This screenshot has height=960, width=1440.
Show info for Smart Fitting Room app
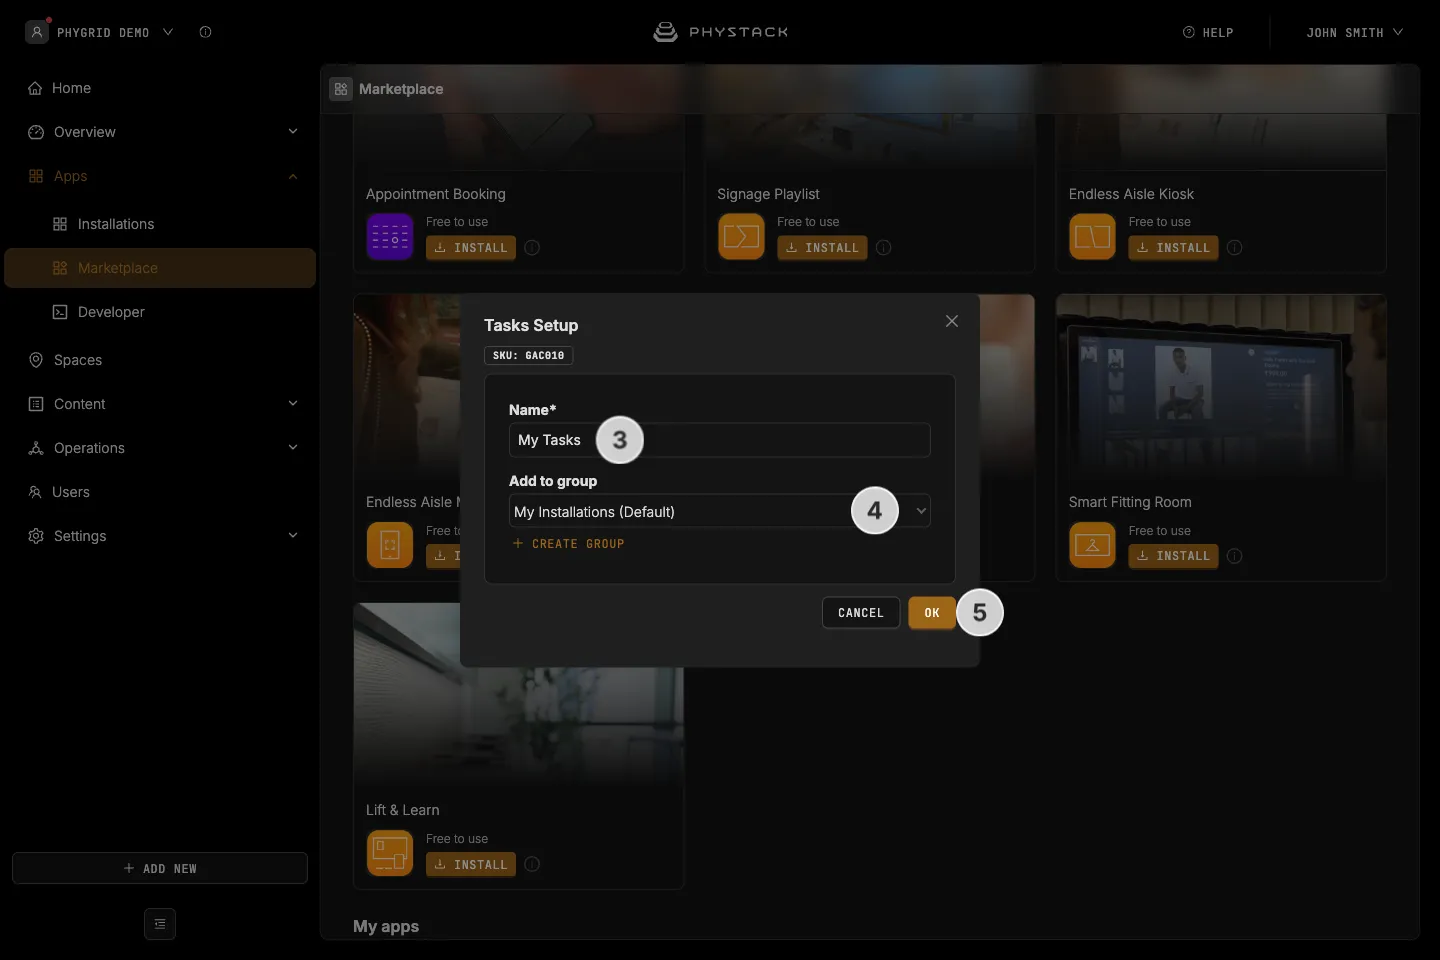tap(1235, 556)
